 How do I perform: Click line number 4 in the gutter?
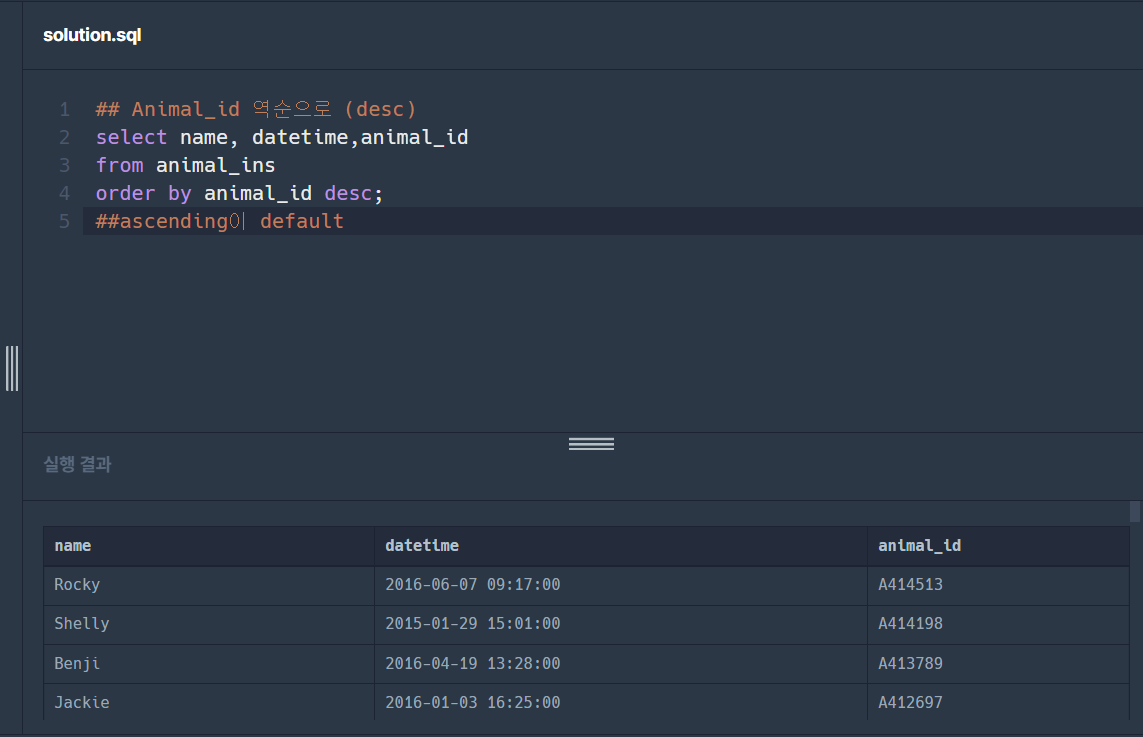(x=65, y=193)
